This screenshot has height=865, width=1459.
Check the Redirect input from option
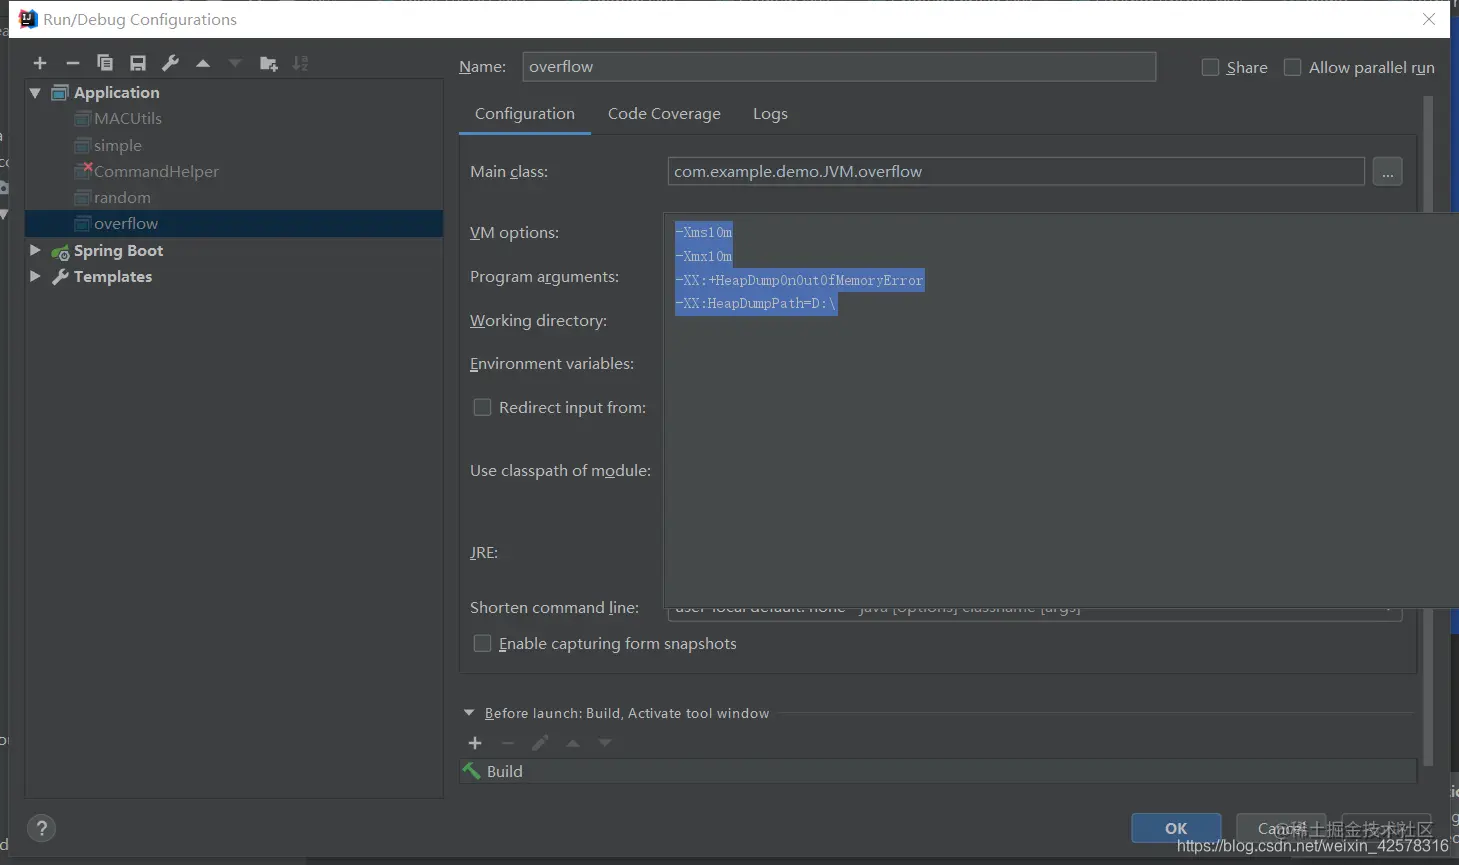(x=482, y=407)
